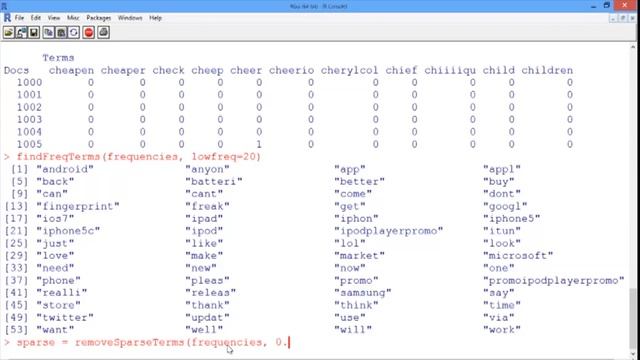The height and width of the screenshot is (360, 640).
Task: Click the children column header
Action: [x=547, y=71]
